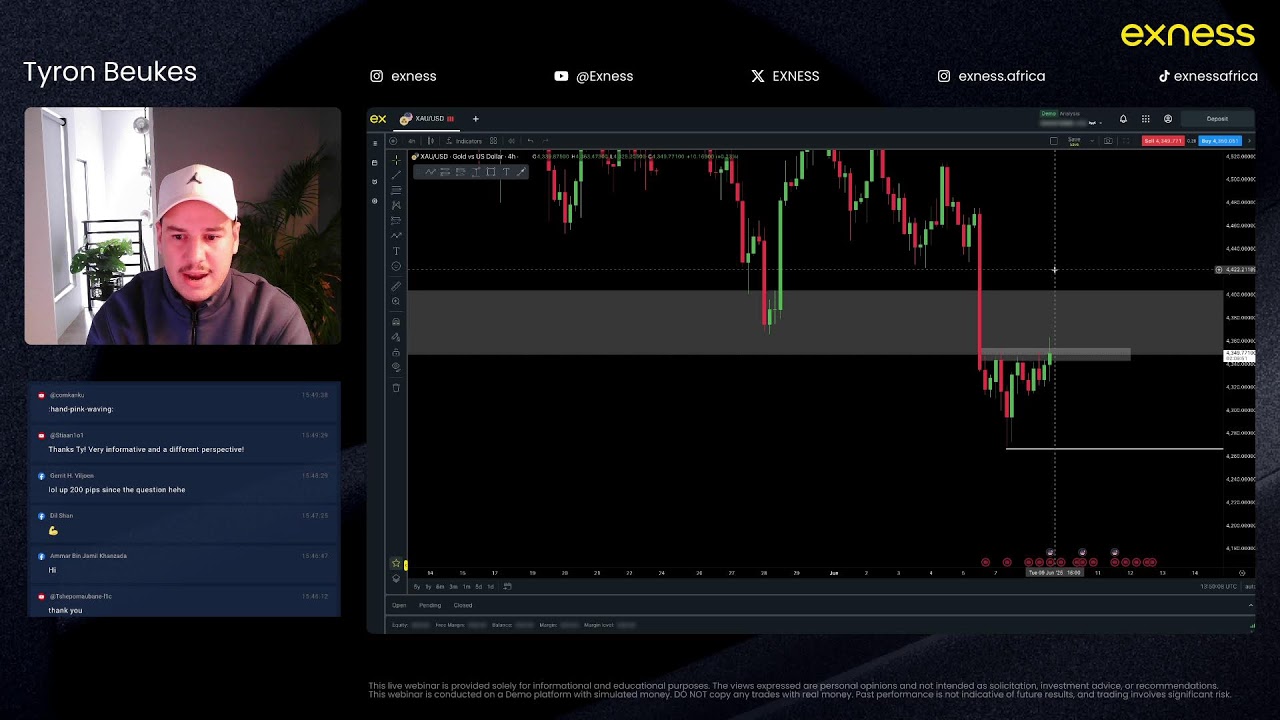The width and height of the screenshot is (1280, 720).
Task: Toggle fullscreen chart mode
Action: click(1126, 141)
